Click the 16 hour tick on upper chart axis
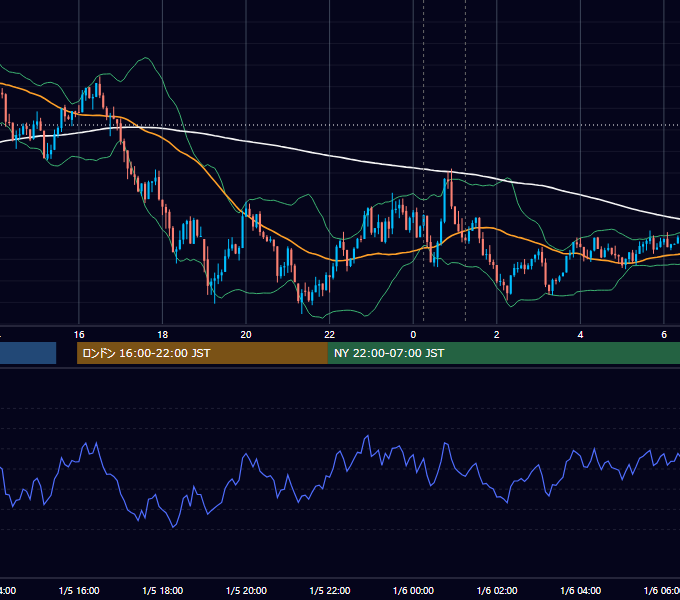Viewport: 680px width, 600px height. tap(79, 335)
